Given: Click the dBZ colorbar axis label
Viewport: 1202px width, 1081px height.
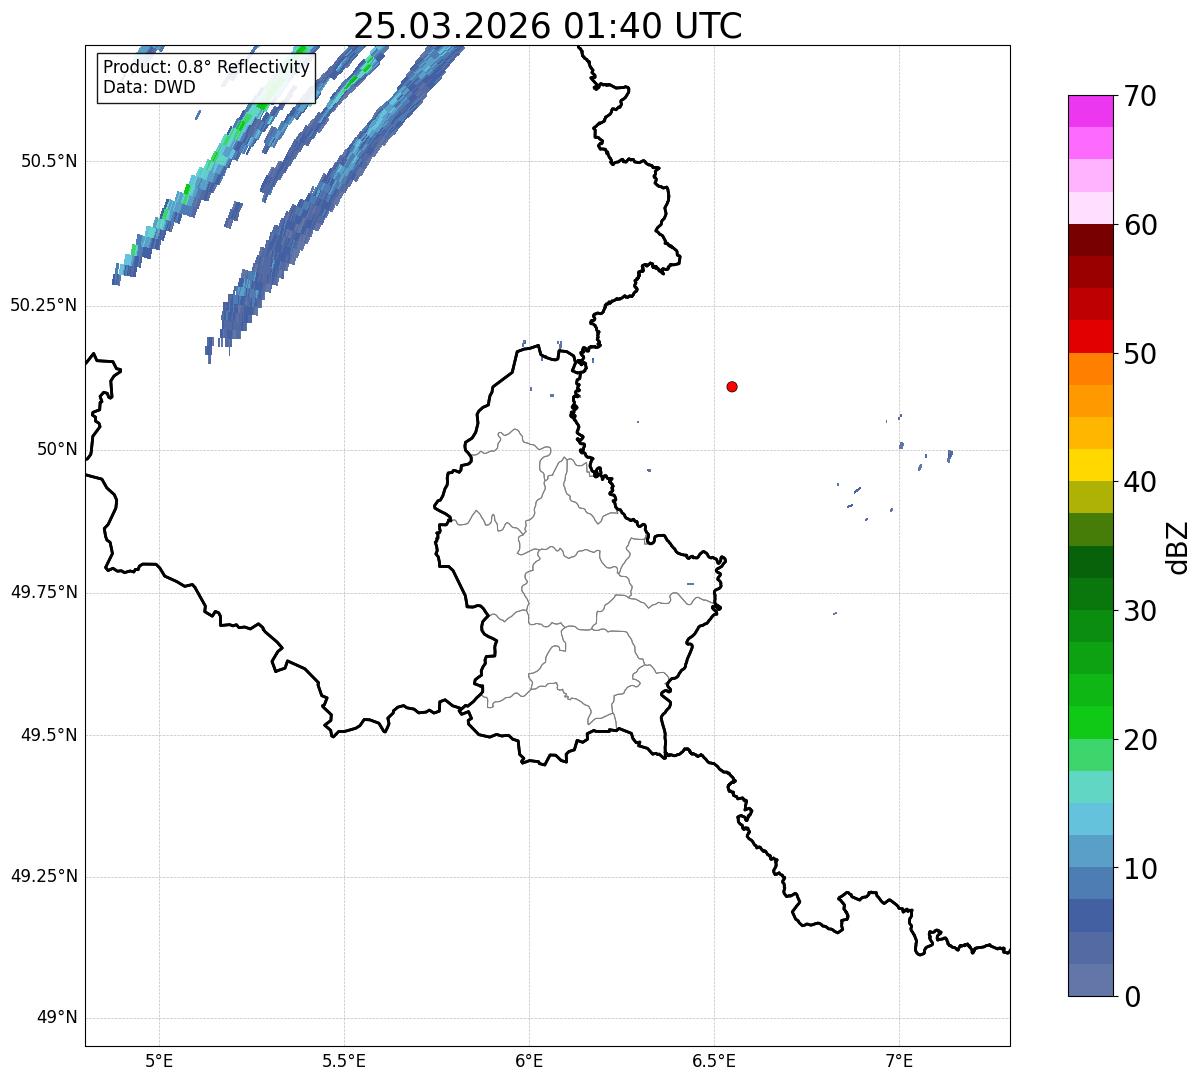Looking at the screenshot, I should pyautogui.click(x=1178, y=546).
